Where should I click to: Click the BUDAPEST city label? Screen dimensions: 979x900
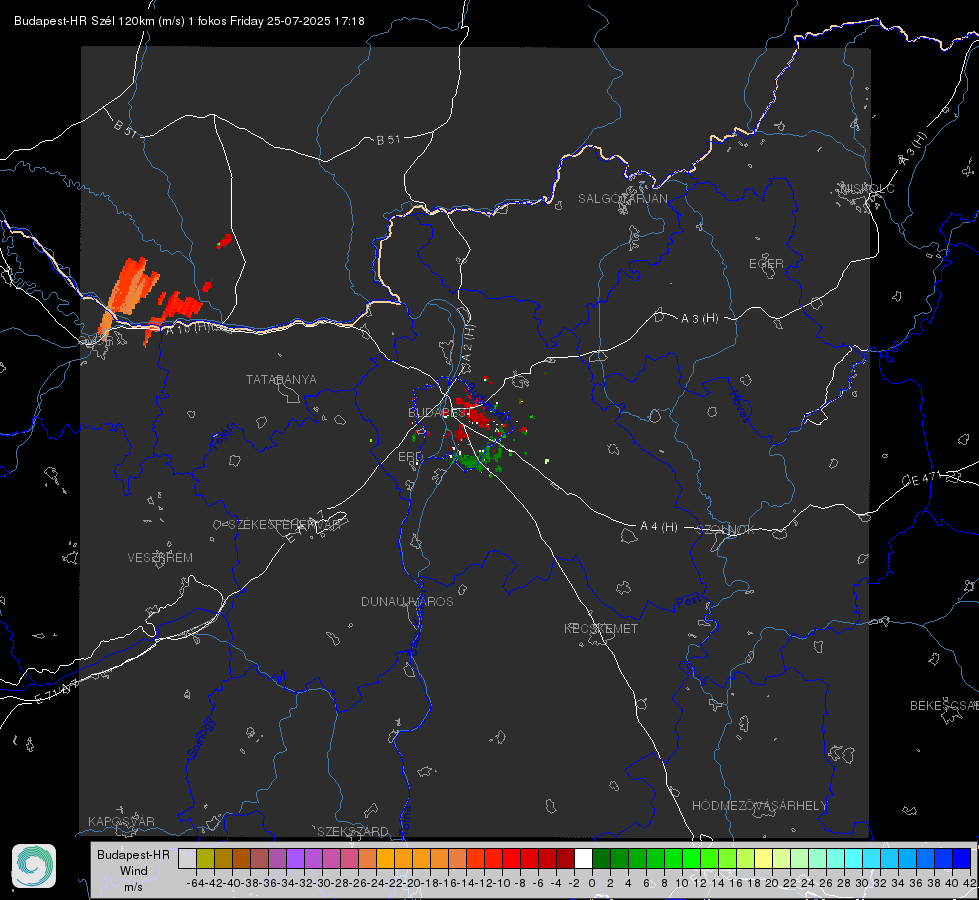coord(438,413)
